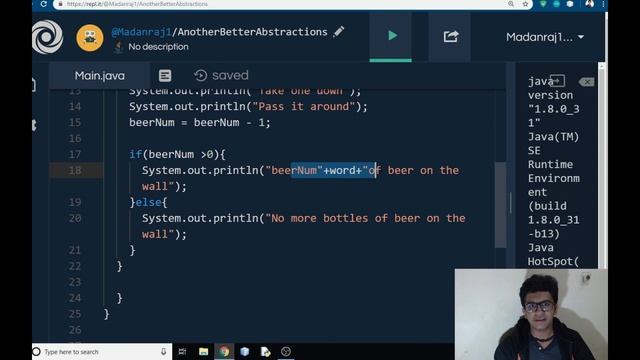Click the document app taskbar icon

click(265, 351)
